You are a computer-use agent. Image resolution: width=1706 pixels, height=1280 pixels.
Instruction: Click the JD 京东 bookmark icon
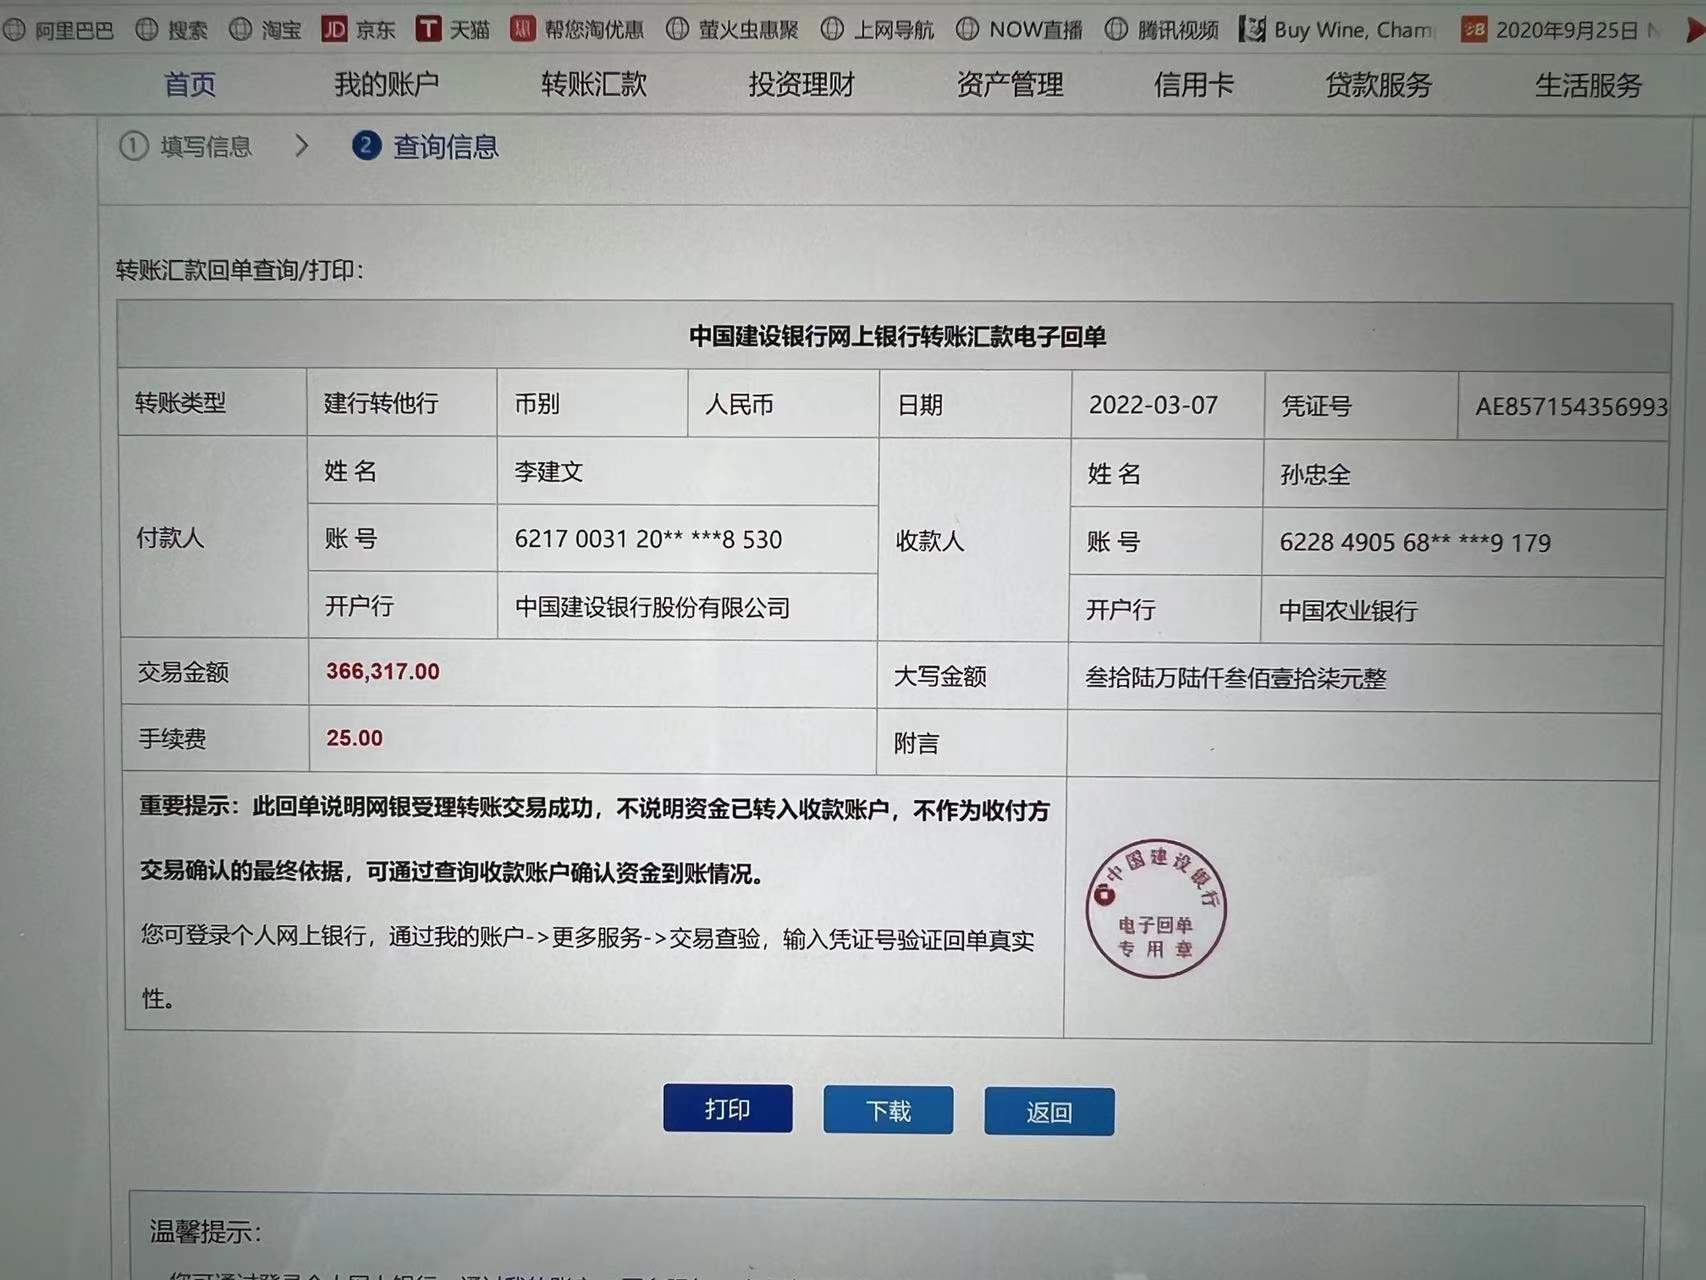point(334,29)
